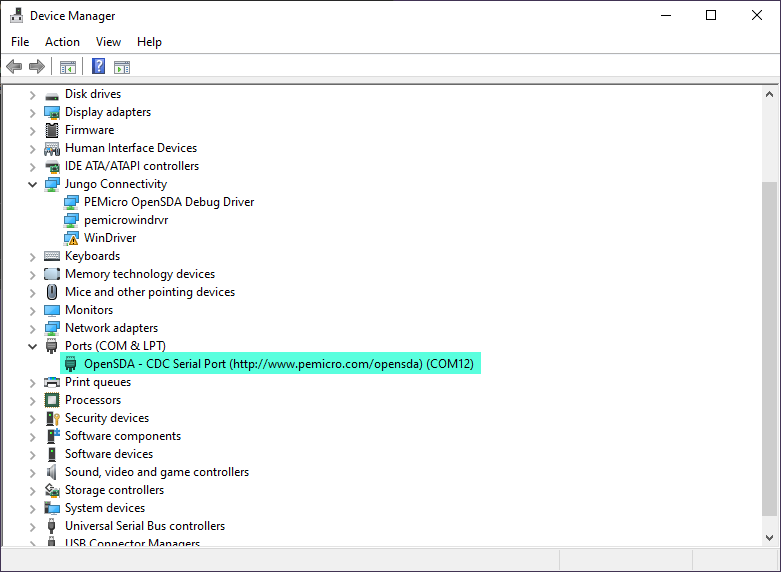The image size is (781, 572).
Task: Click the Disk drives category icon
Action: point(52,95)
